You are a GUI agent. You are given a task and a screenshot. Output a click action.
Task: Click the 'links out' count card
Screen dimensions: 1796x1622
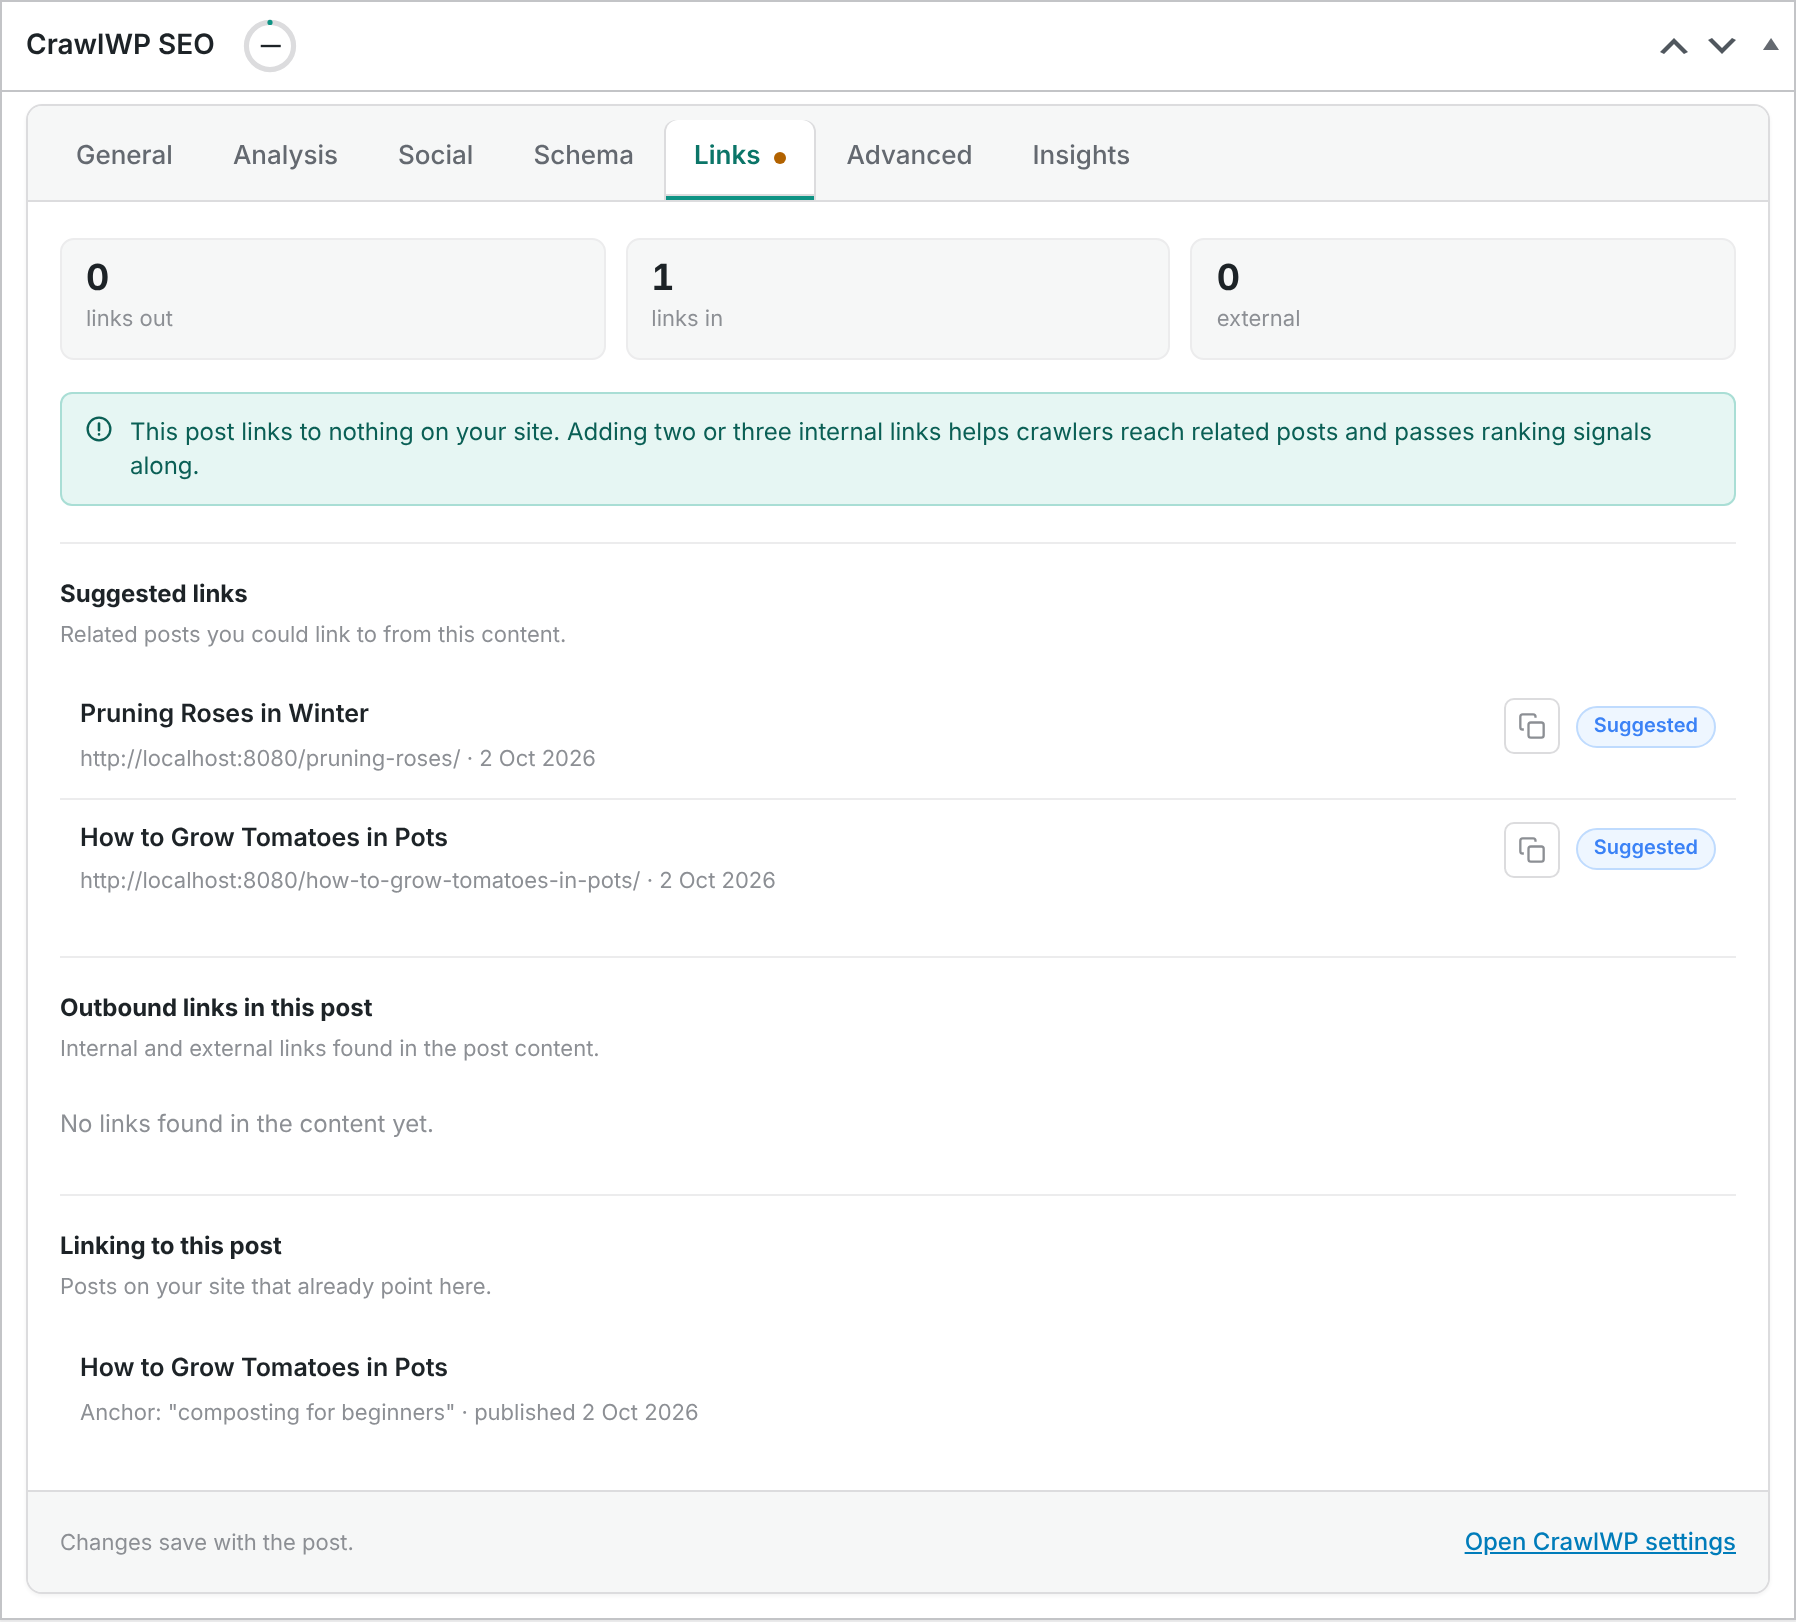pos(333,299)
